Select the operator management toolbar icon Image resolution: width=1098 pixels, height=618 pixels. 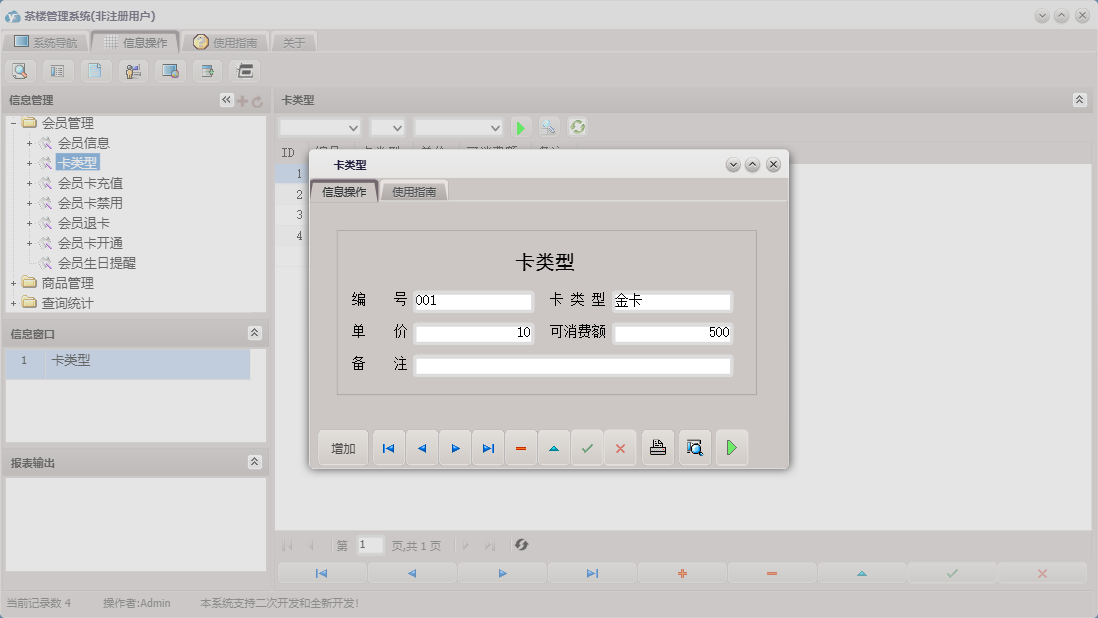click(133, 71)
